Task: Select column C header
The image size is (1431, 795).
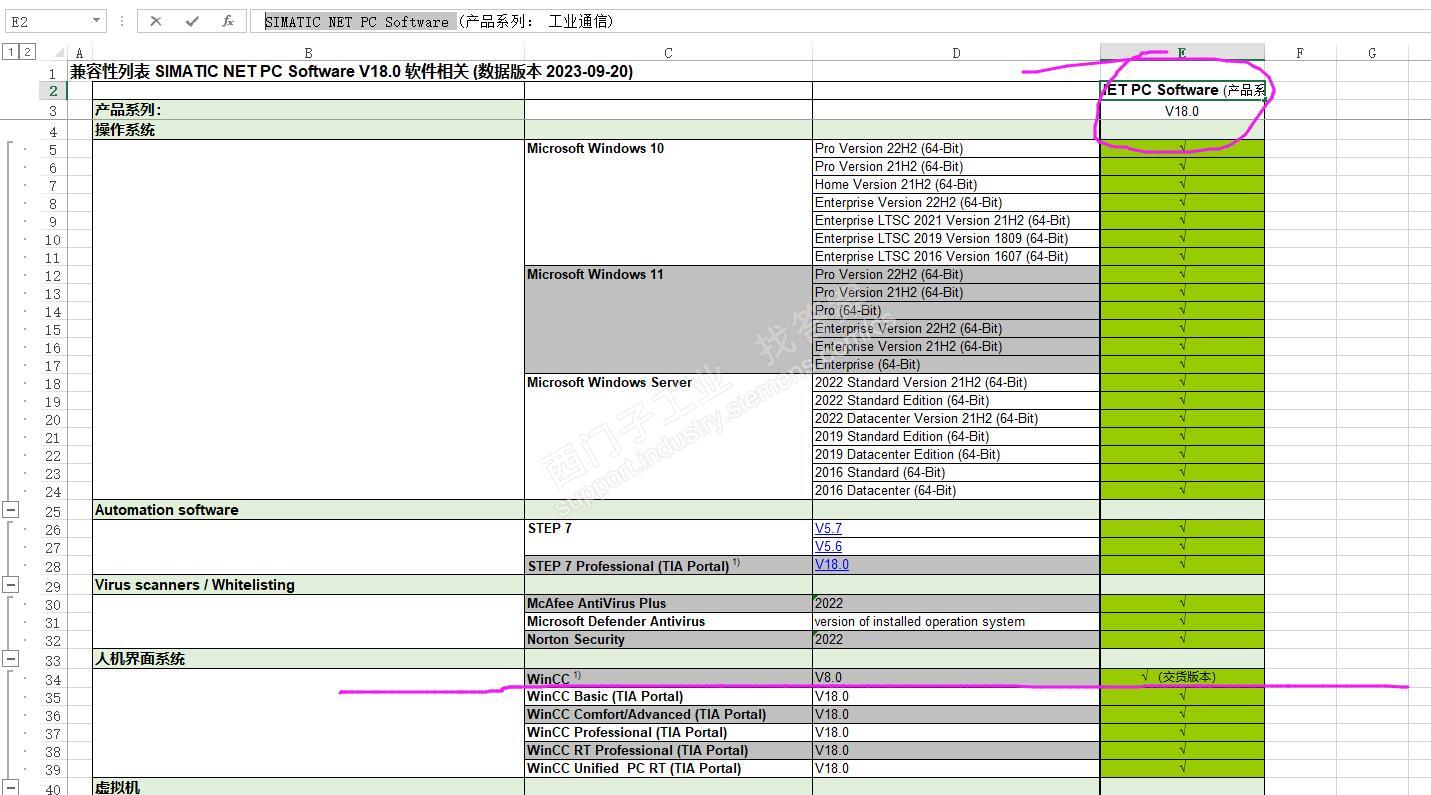Action: click(668, 53)
